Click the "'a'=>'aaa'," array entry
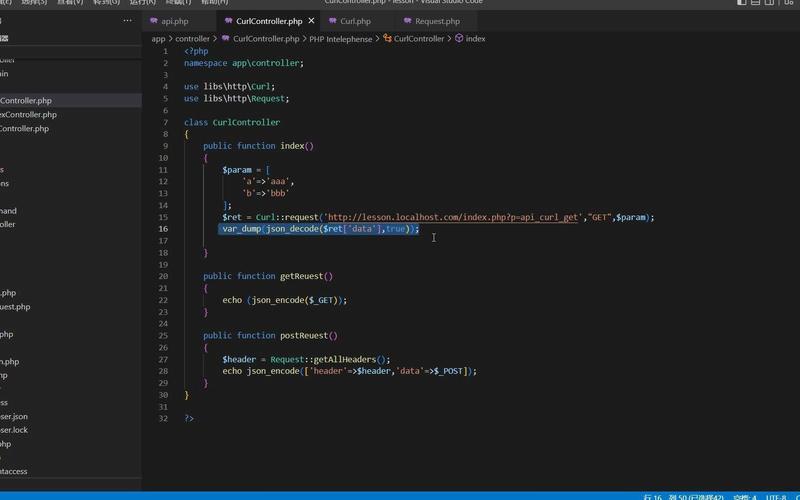800x500 pixels. coord(268,182)
